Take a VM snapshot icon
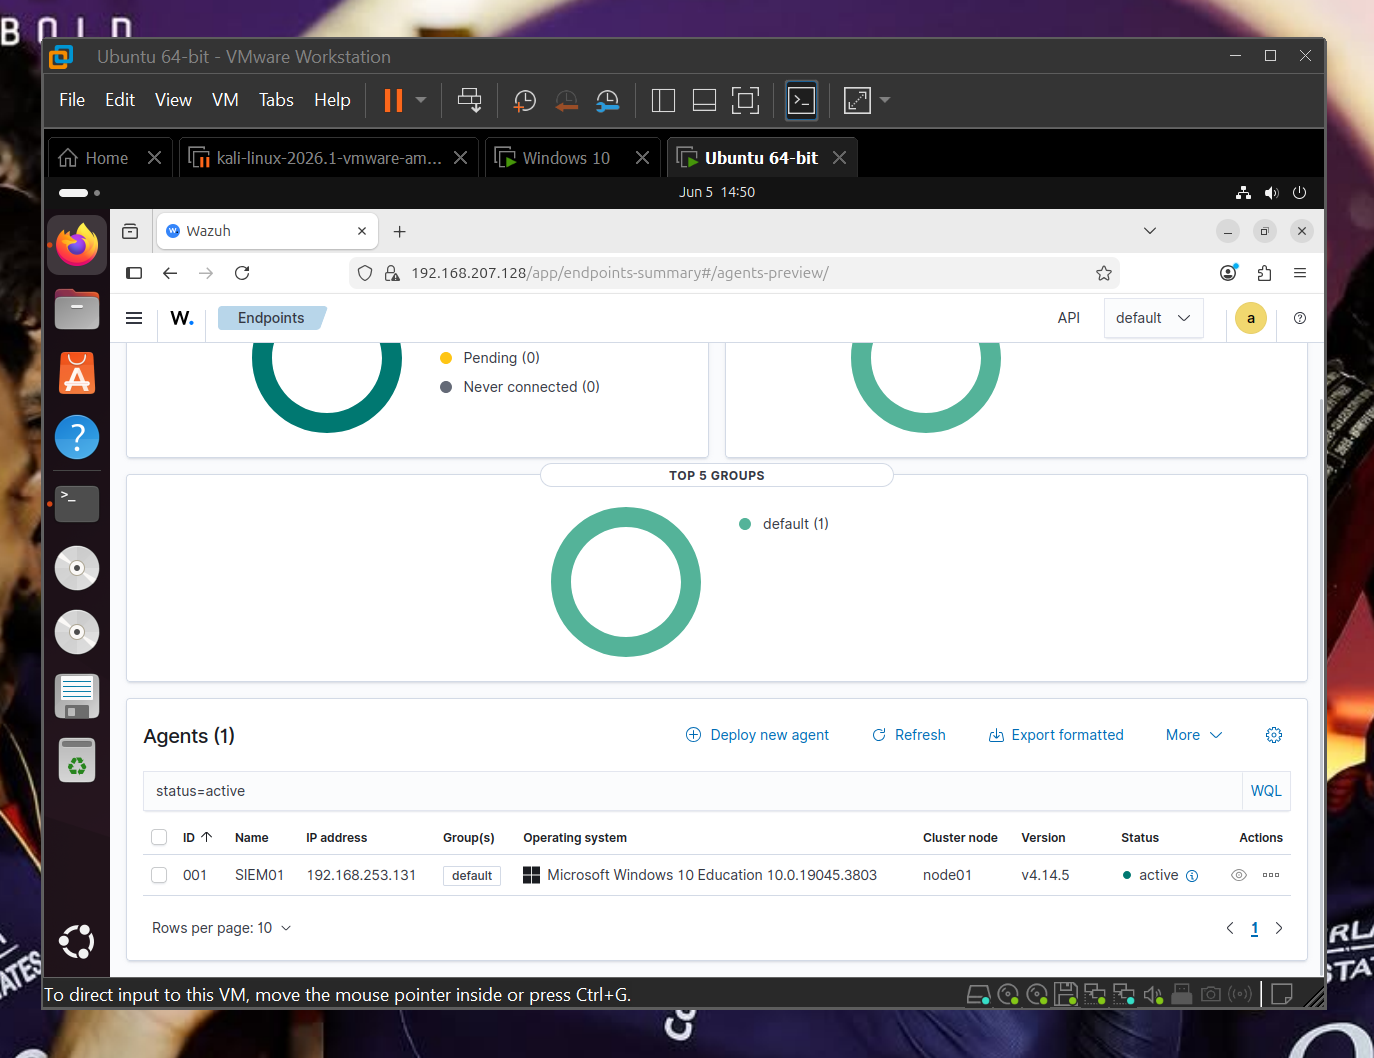This screenshot has width=1374, height=1058. tap(524, 100)
